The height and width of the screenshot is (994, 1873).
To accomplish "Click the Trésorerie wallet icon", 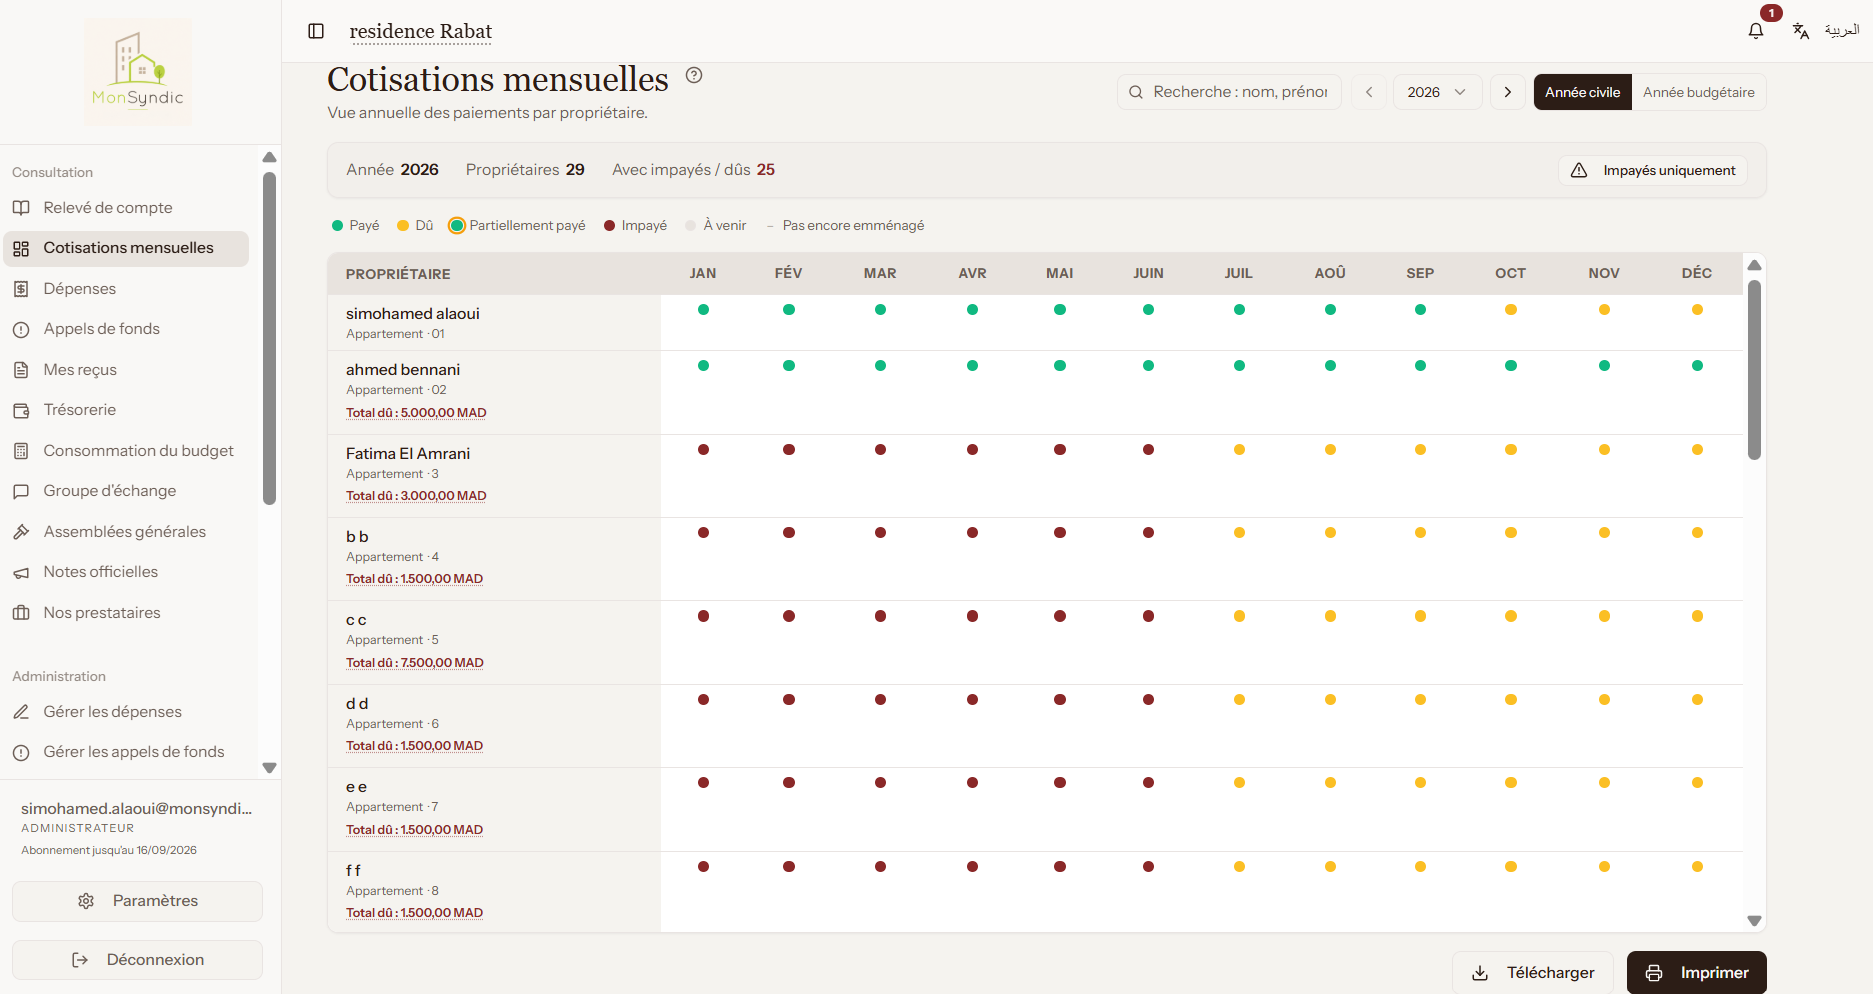I will coord(21,410).
